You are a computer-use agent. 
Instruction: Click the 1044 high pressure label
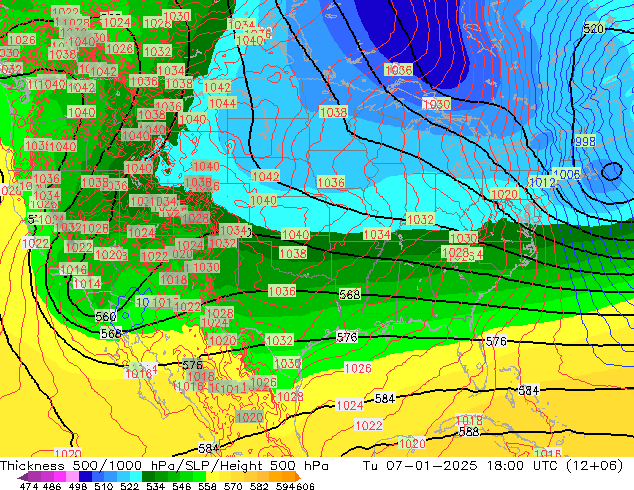(222, 104)
